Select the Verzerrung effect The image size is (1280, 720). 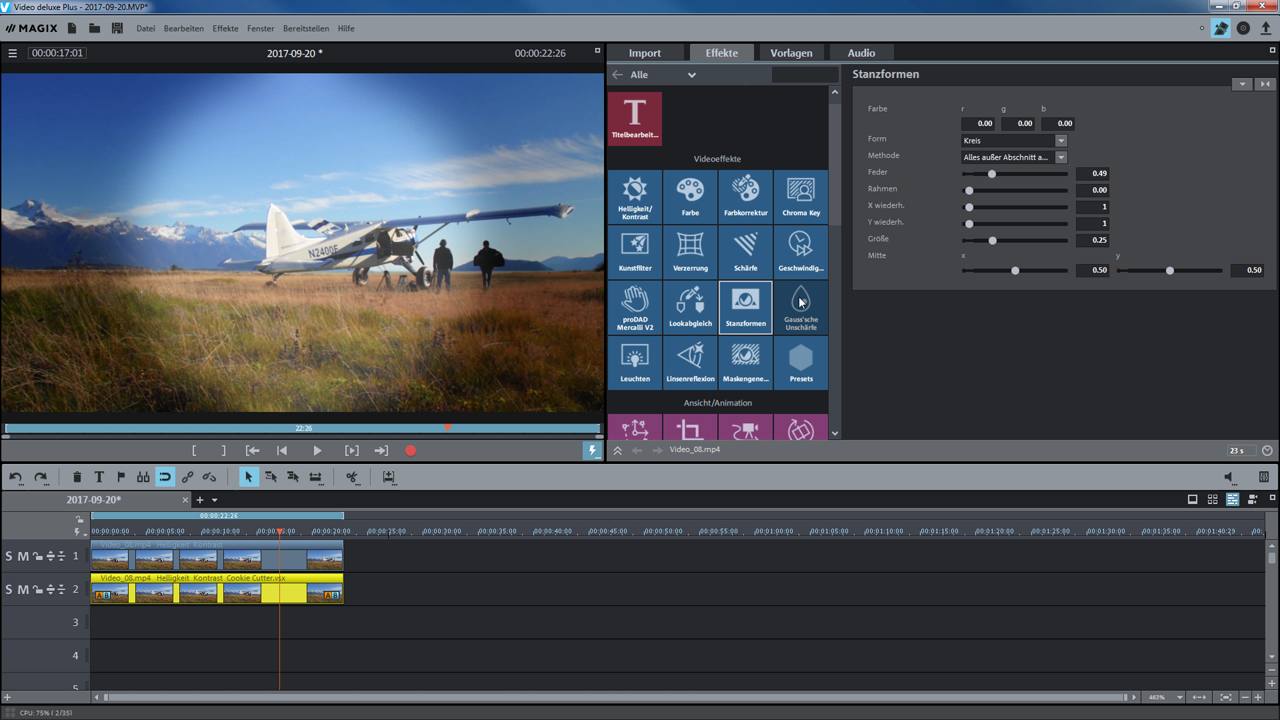(690, 252)
